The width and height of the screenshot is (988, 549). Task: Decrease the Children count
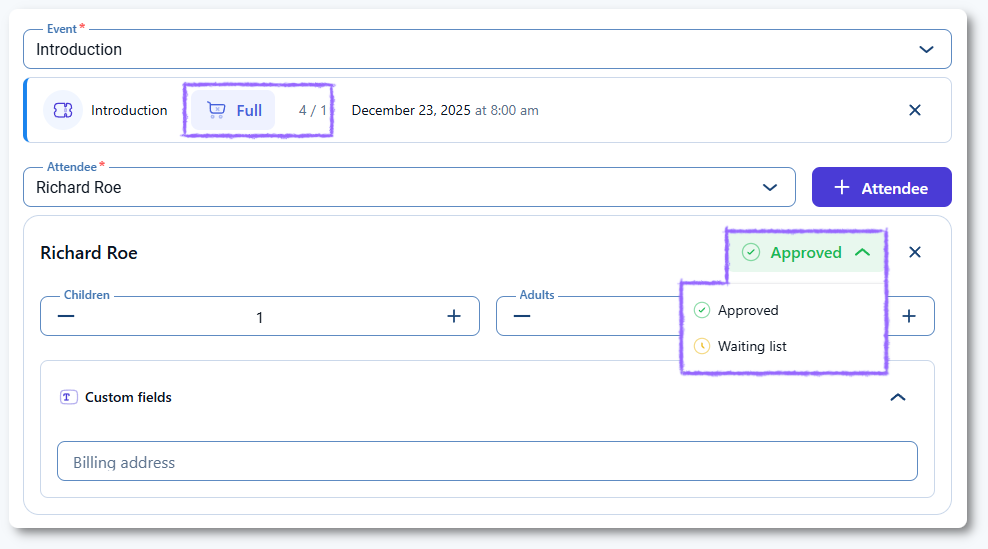pyautogui.click(x=66, y=316)
